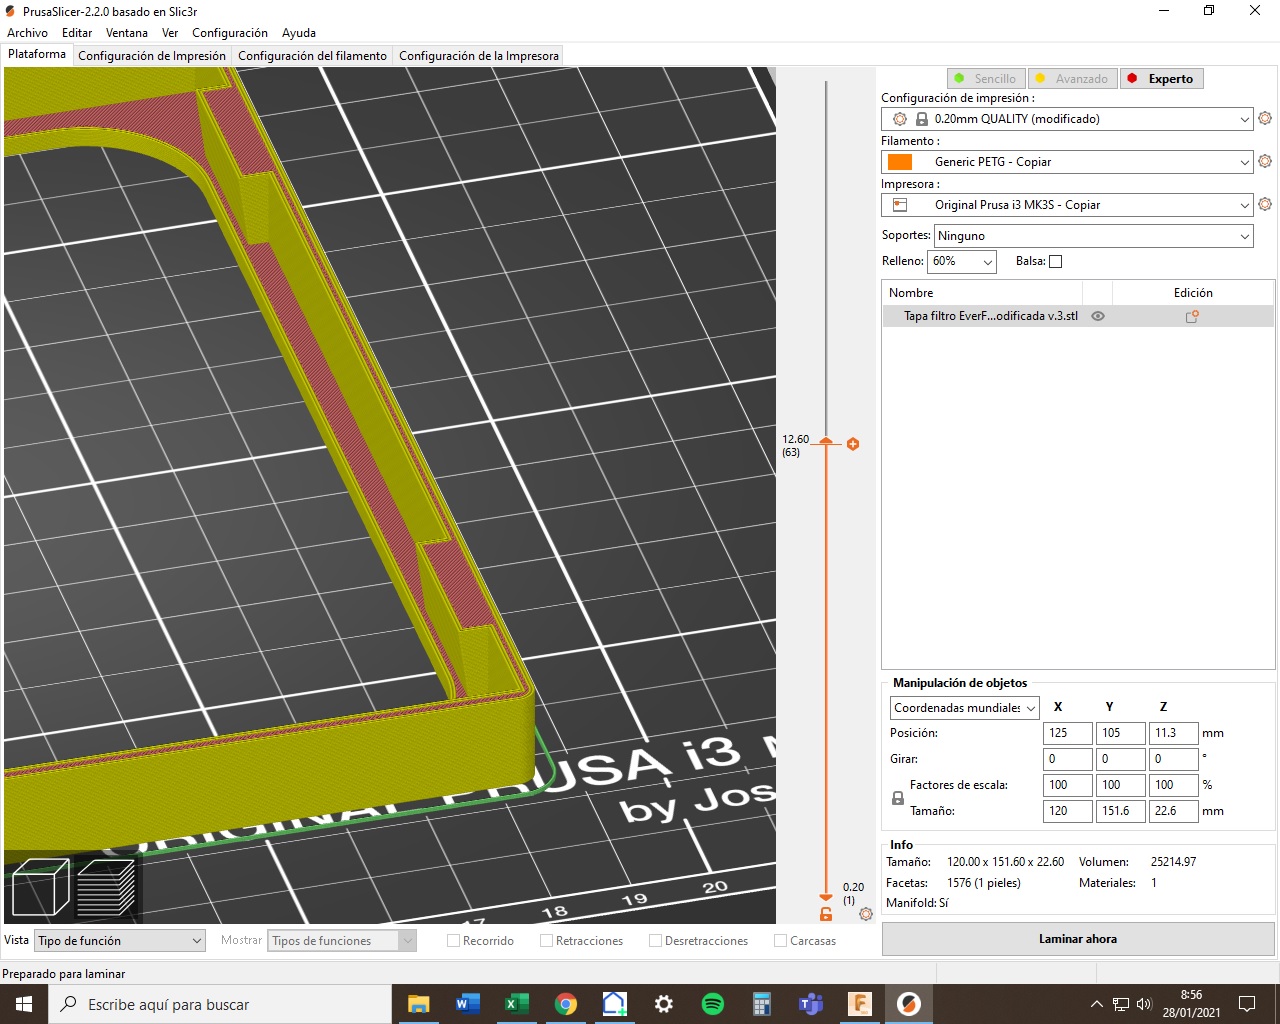Open the Soportes dropdown
This screenshot has height=1024, width=1280.
pyautogui.click(x=1093, y=236)
